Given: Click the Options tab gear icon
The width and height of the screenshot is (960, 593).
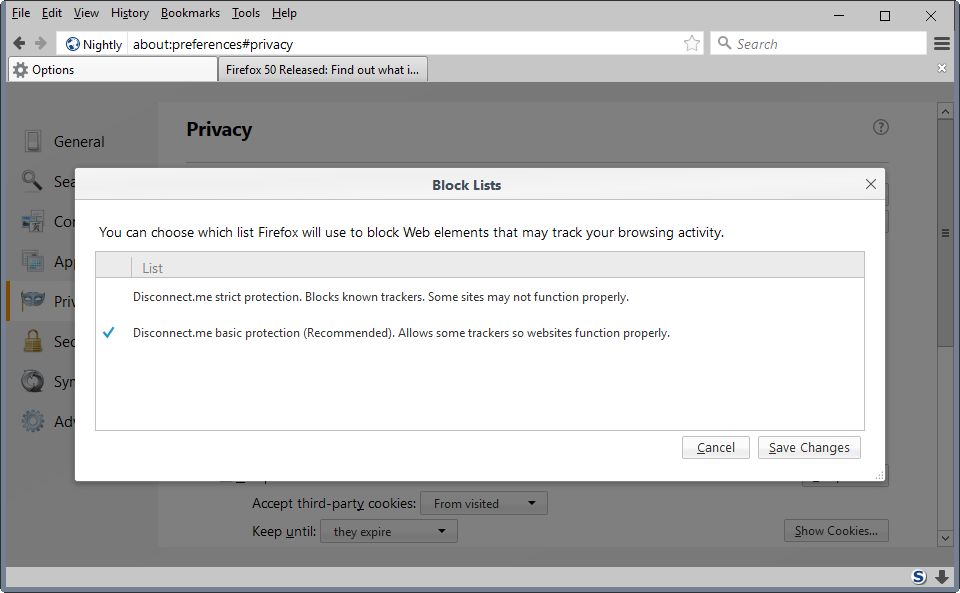Looking at the screenshot, I should point(20,70).
